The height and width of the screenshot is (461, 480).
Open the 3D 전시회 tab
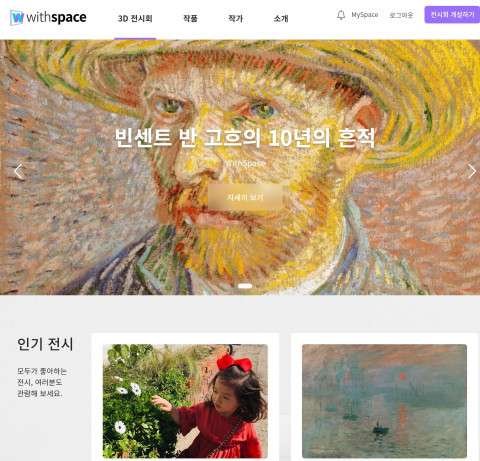pyautogui.click(x=135, y=19)
